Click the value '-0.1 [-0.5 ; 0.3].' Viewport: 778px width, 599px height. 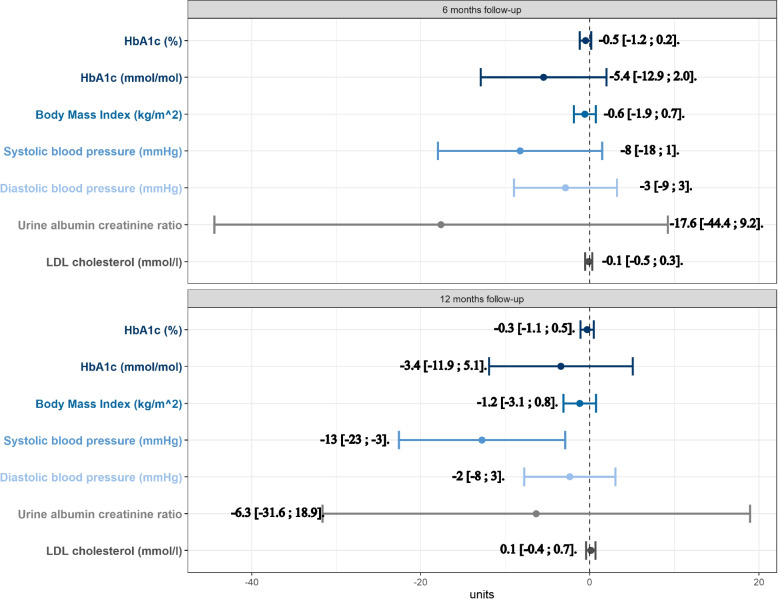(x=643, y=261)
